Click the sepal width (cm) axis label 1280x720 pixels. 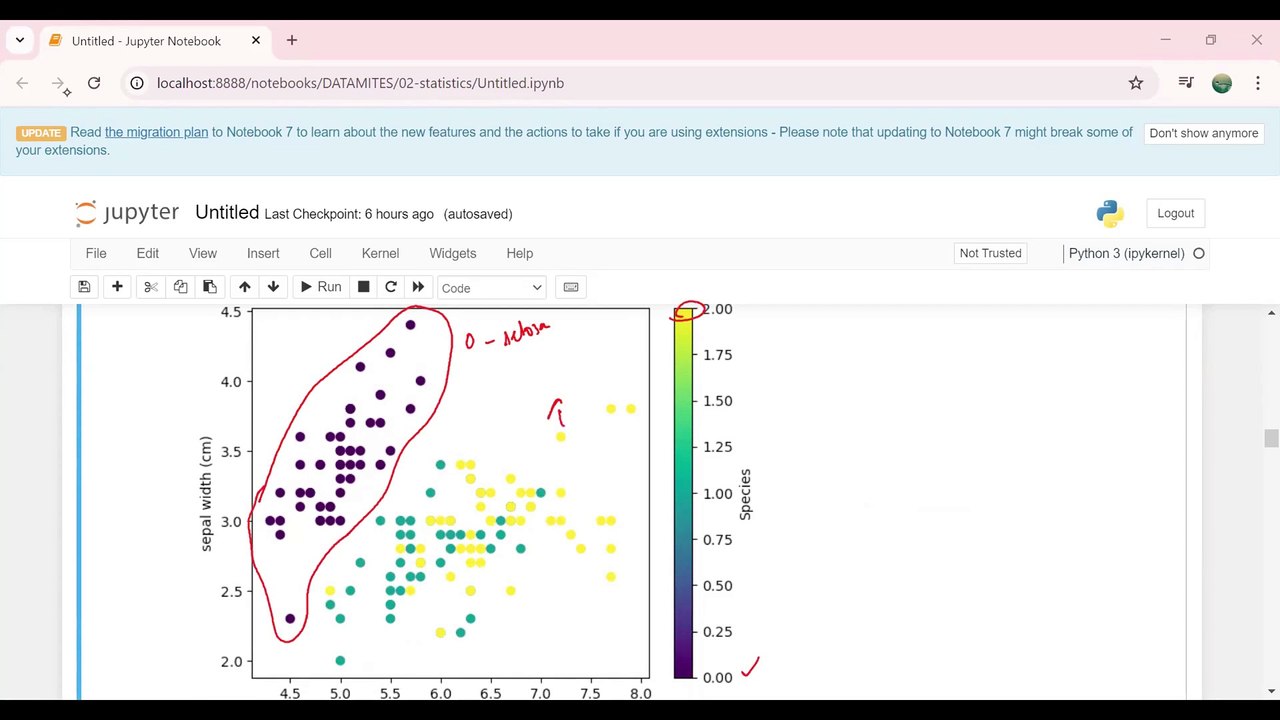point(206,493)
